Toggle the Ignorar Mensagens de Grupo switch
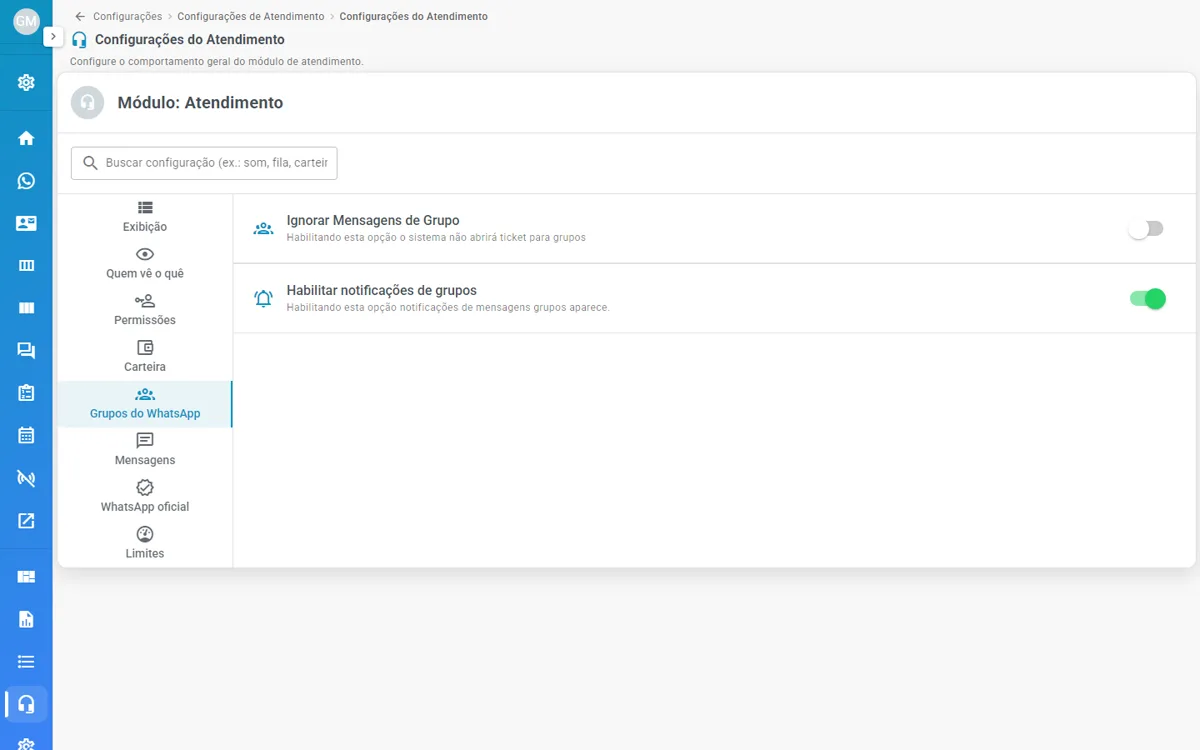 coord(1146,229)
